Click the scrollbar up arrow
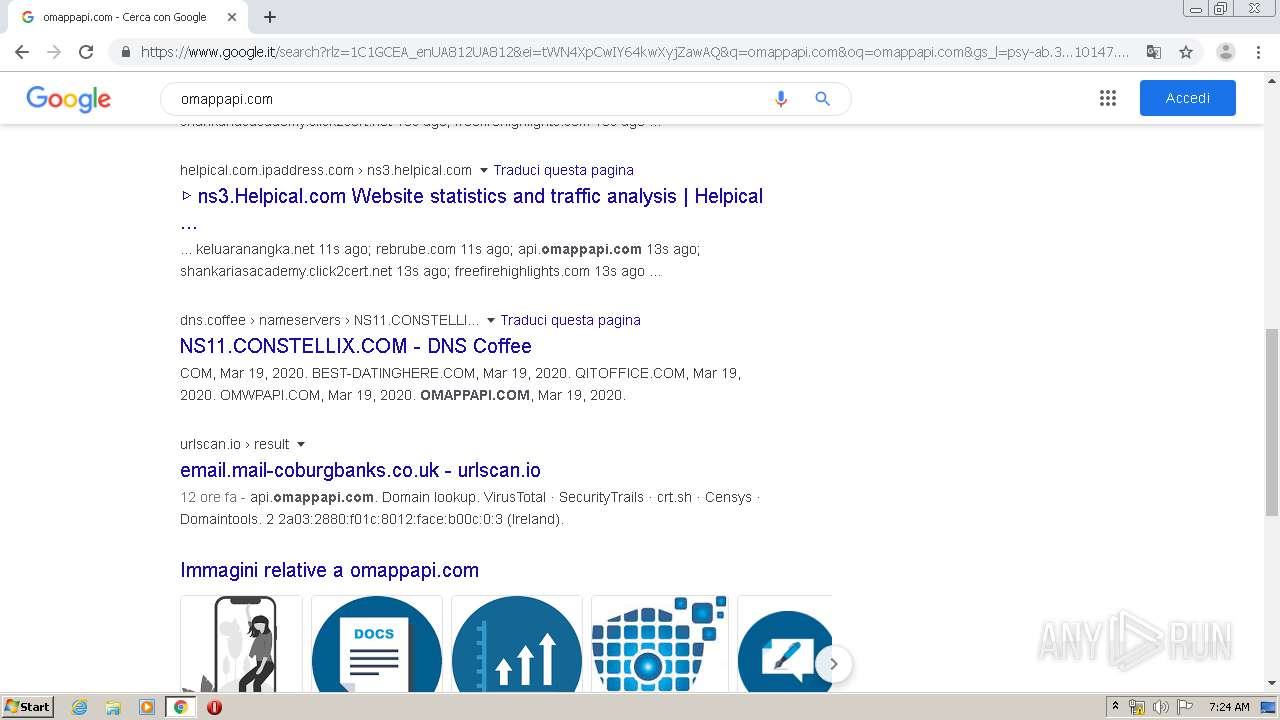The height and width of the screenshot is (720, 1280). pos(1272,79)
